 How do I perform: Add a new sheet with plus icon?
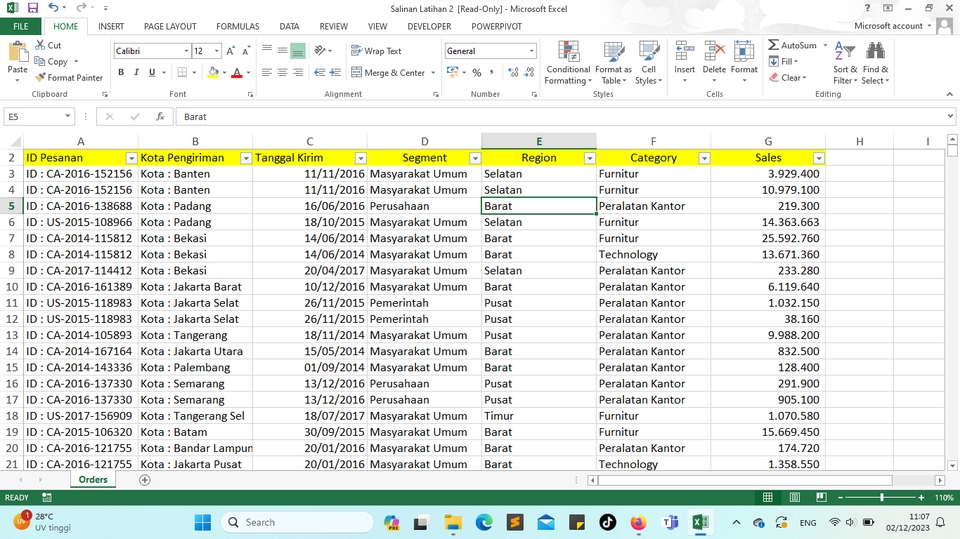[144, 480]
